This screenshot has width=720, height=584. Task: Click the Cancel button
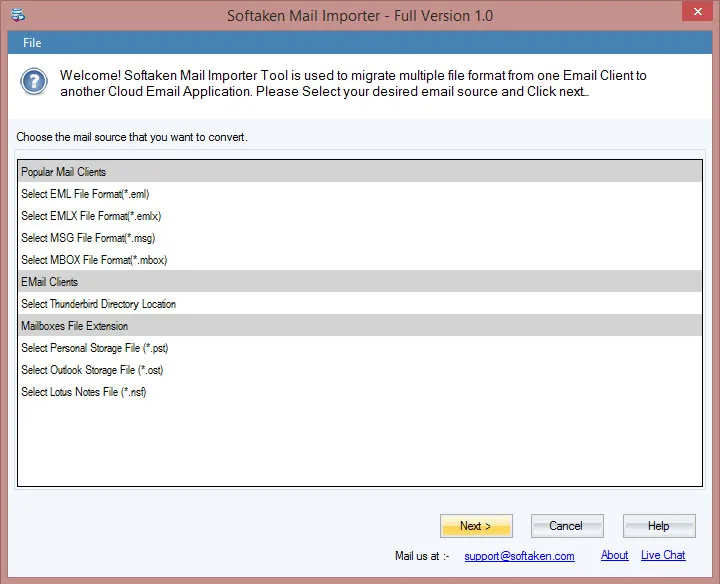[567, 526]
